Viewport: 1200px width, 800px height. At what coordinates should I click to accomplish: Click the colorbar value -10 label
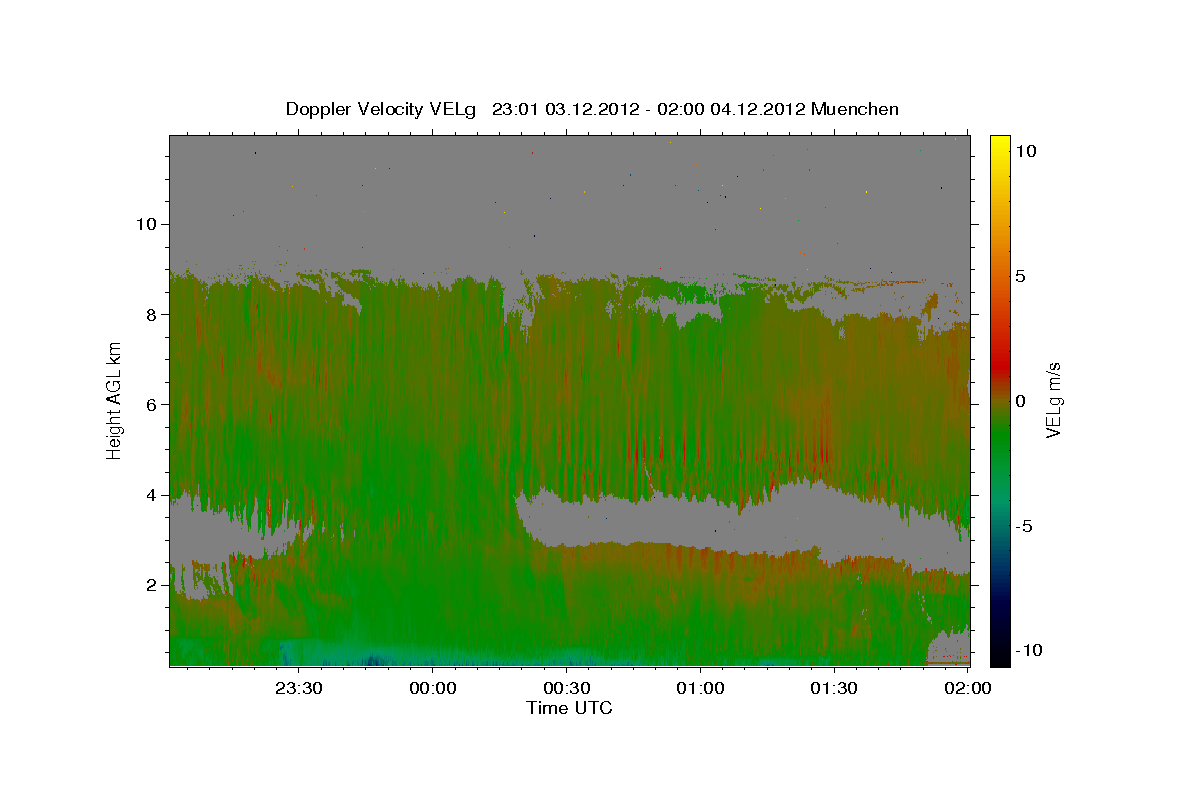pos(1028,650)
